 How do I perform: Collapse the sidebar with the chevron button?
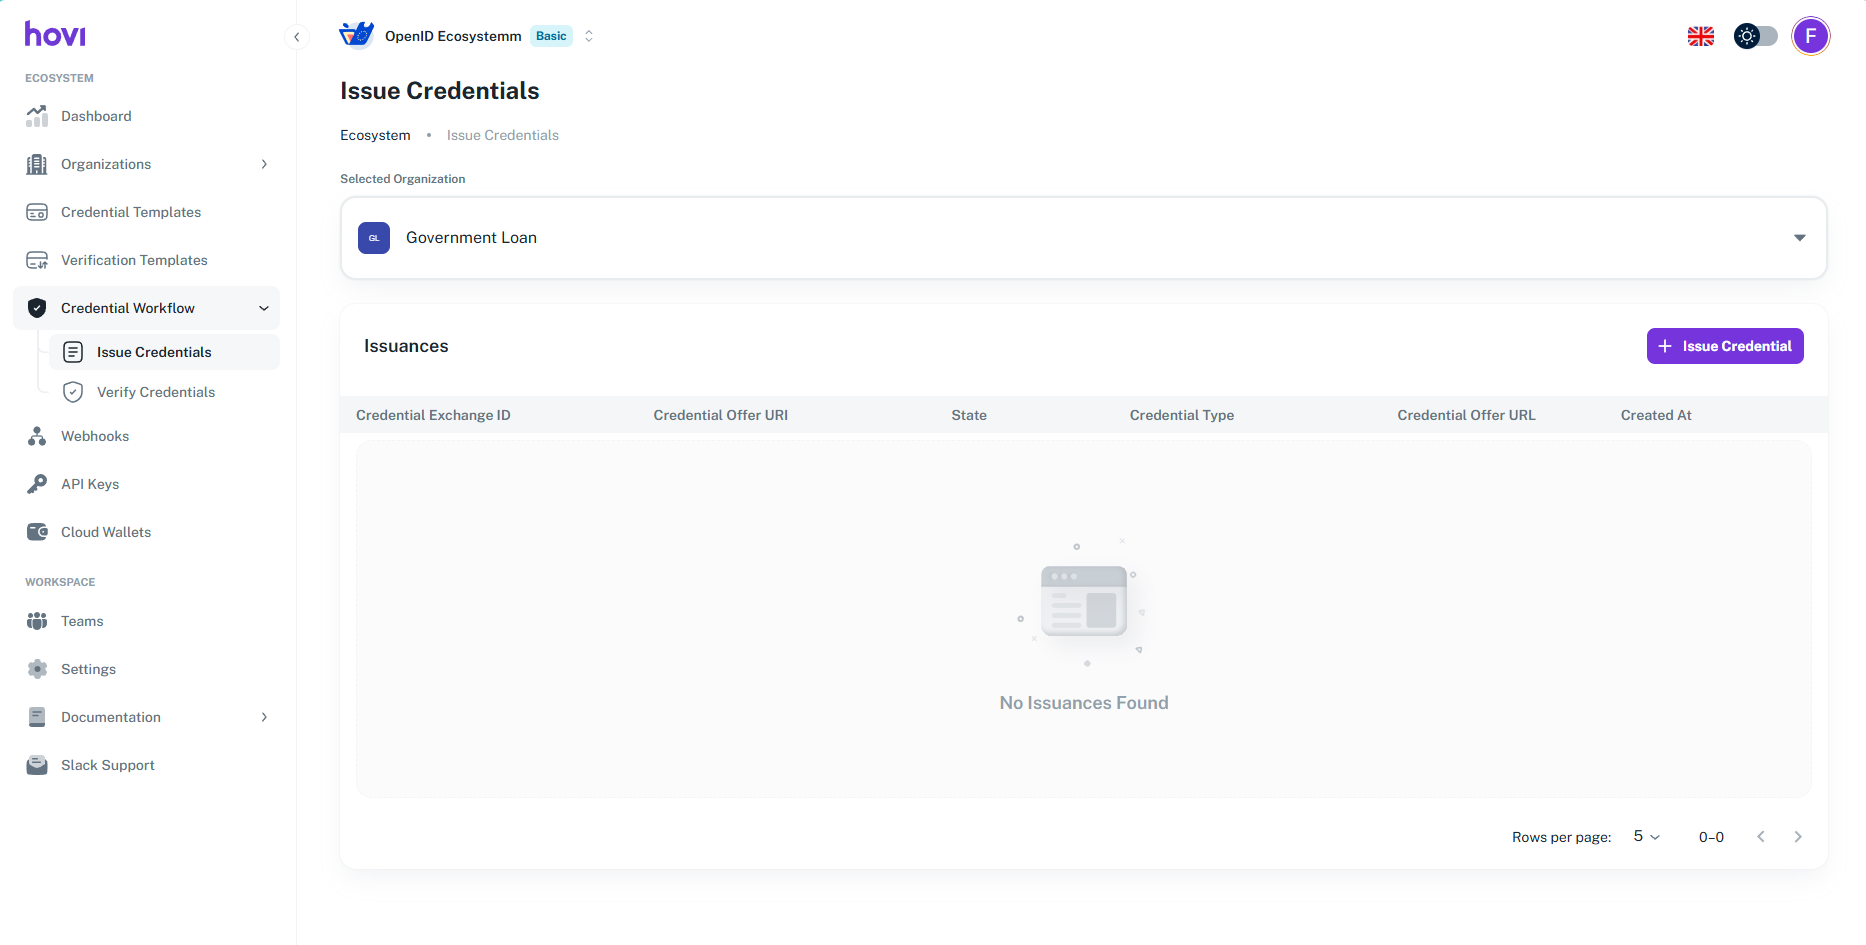296,37
